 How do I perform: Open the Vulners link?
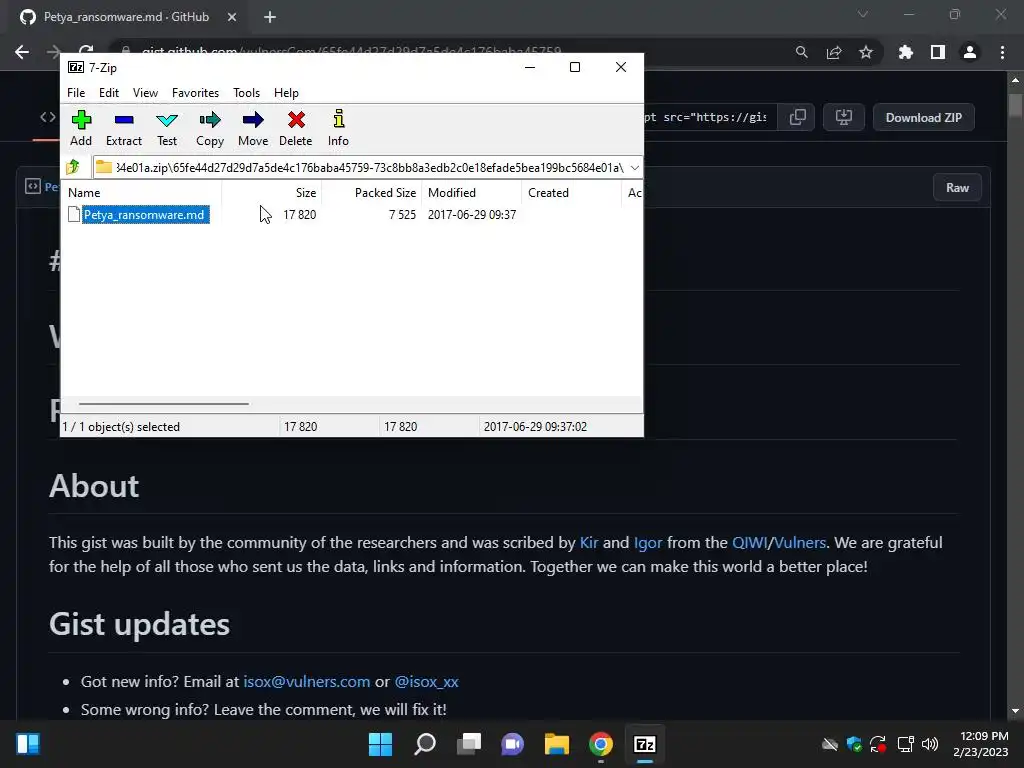(800, 543)
